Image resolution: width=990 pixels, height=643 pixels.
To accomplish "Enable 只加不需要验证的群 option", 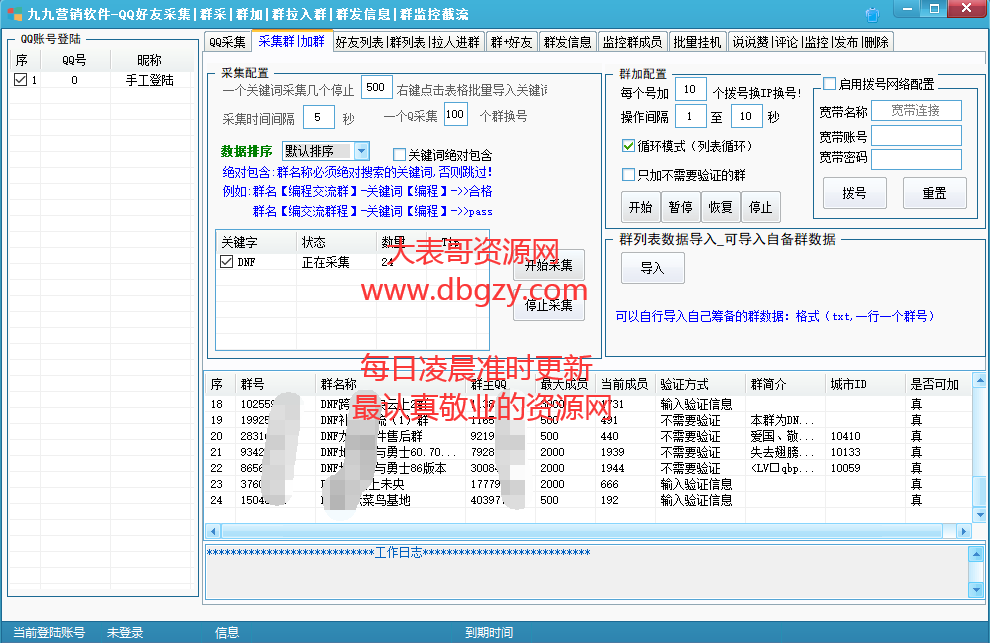I will coord(628,175).
